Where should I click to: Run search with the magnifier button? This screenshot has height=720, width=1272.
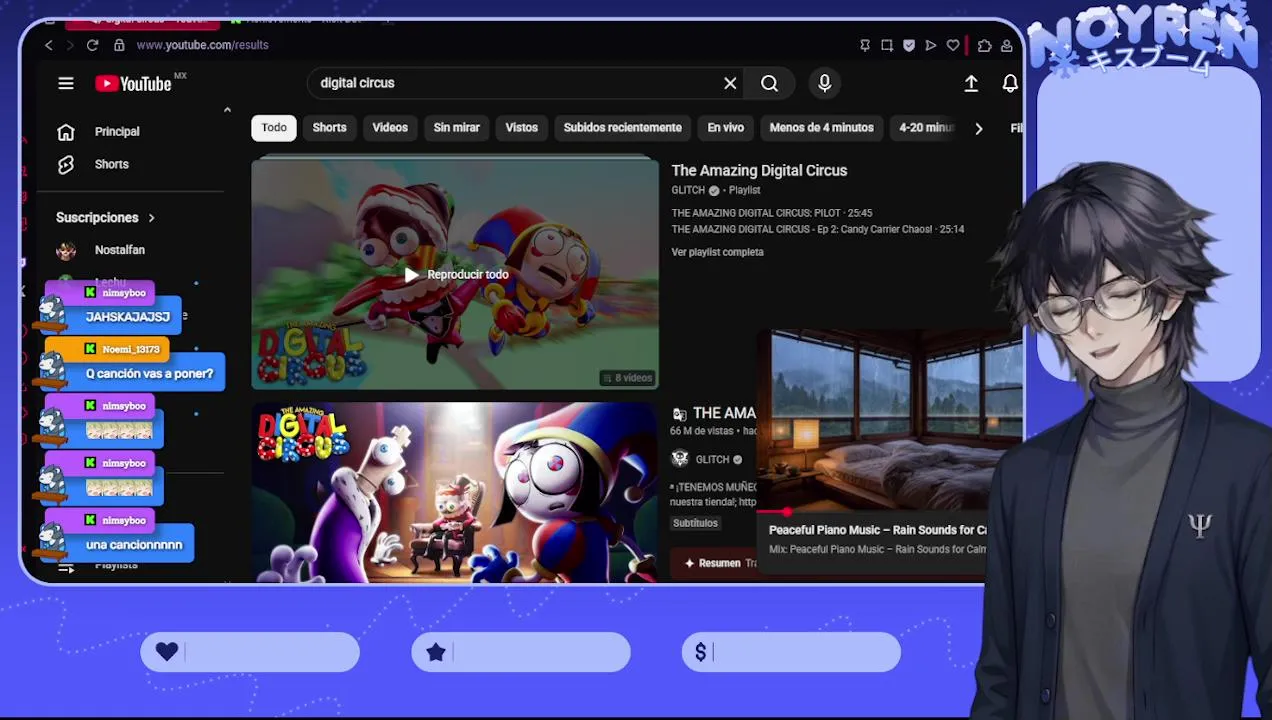(x=769, y=84)
